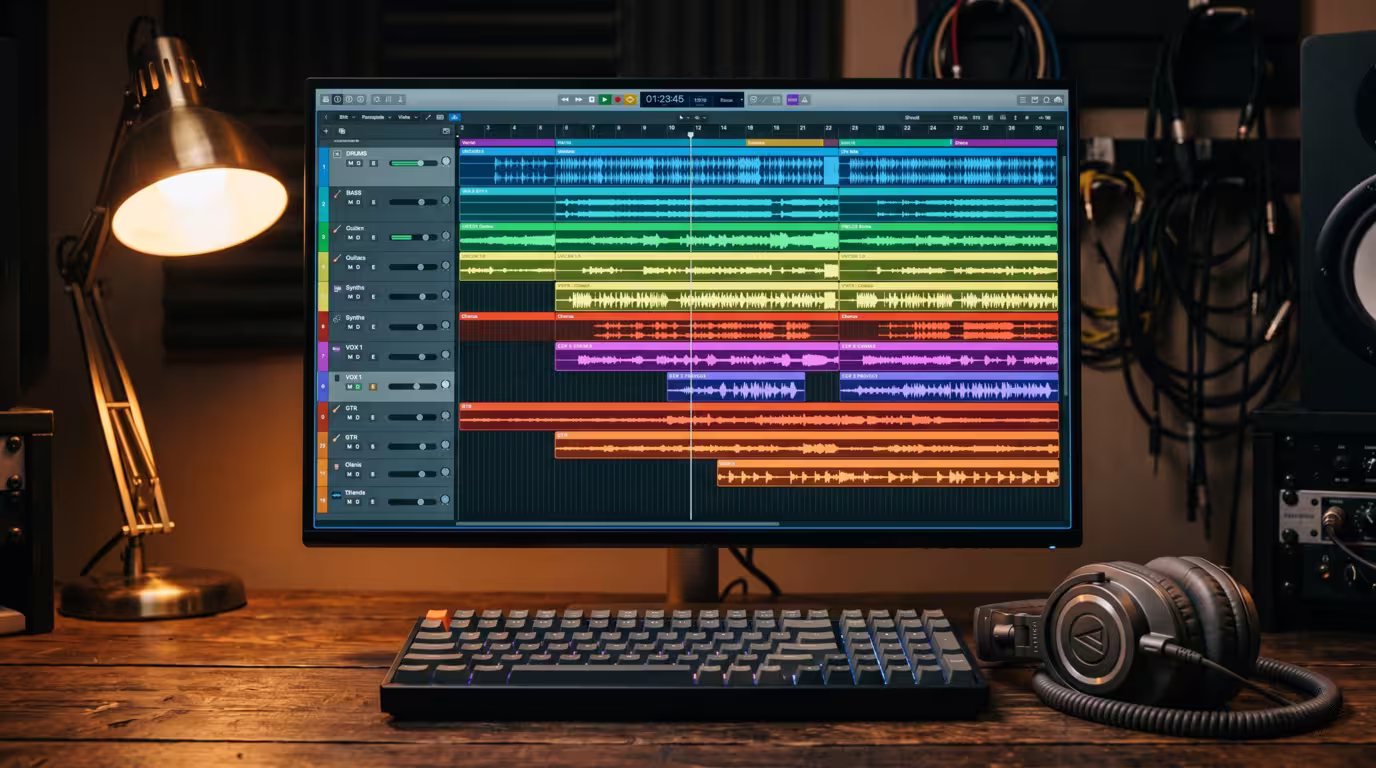Start playback with the green Play button
Image resolution: width=1376 pixels, height=768 pixels.
(605, 100)
